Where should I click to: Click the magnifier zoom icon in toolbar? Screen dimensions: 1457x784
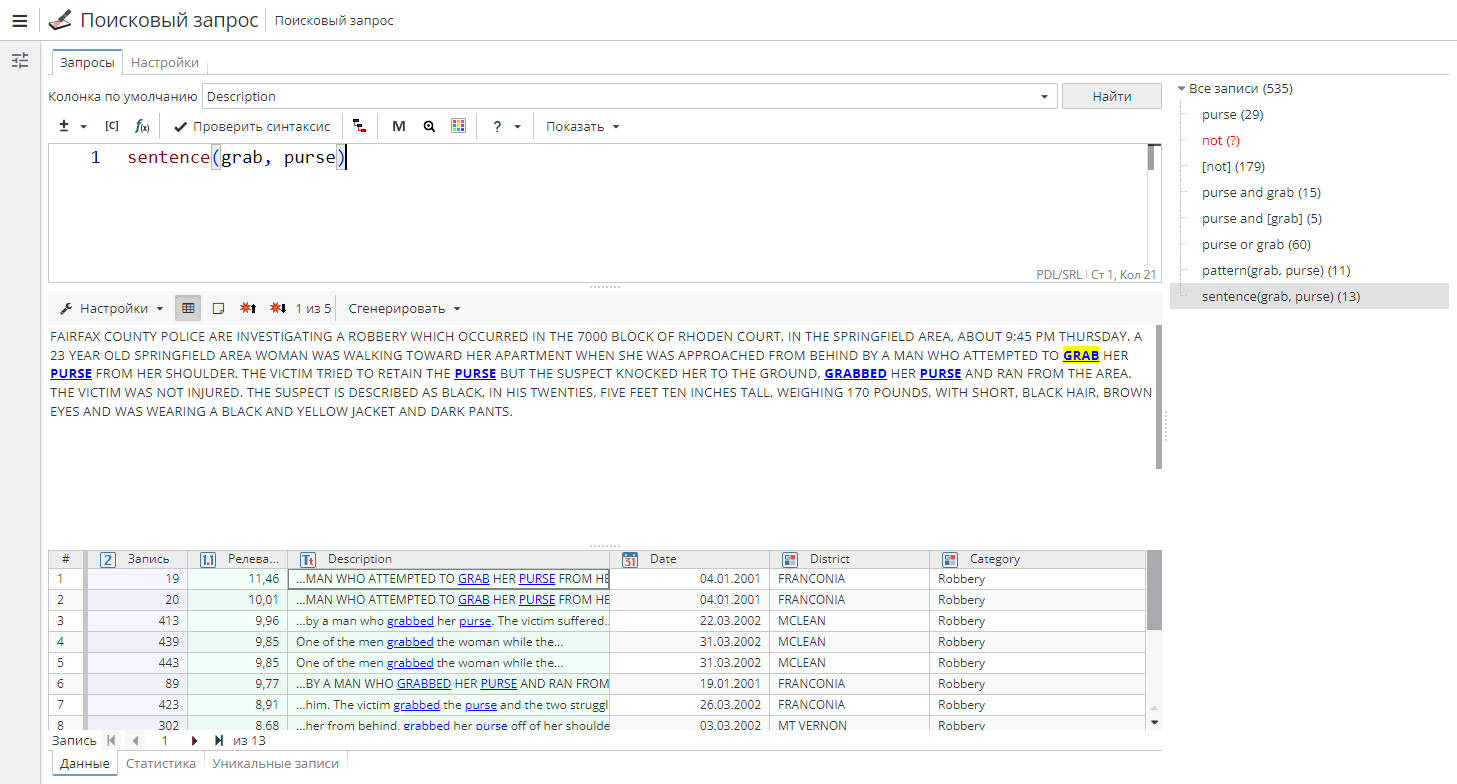(x=429, y=126)
